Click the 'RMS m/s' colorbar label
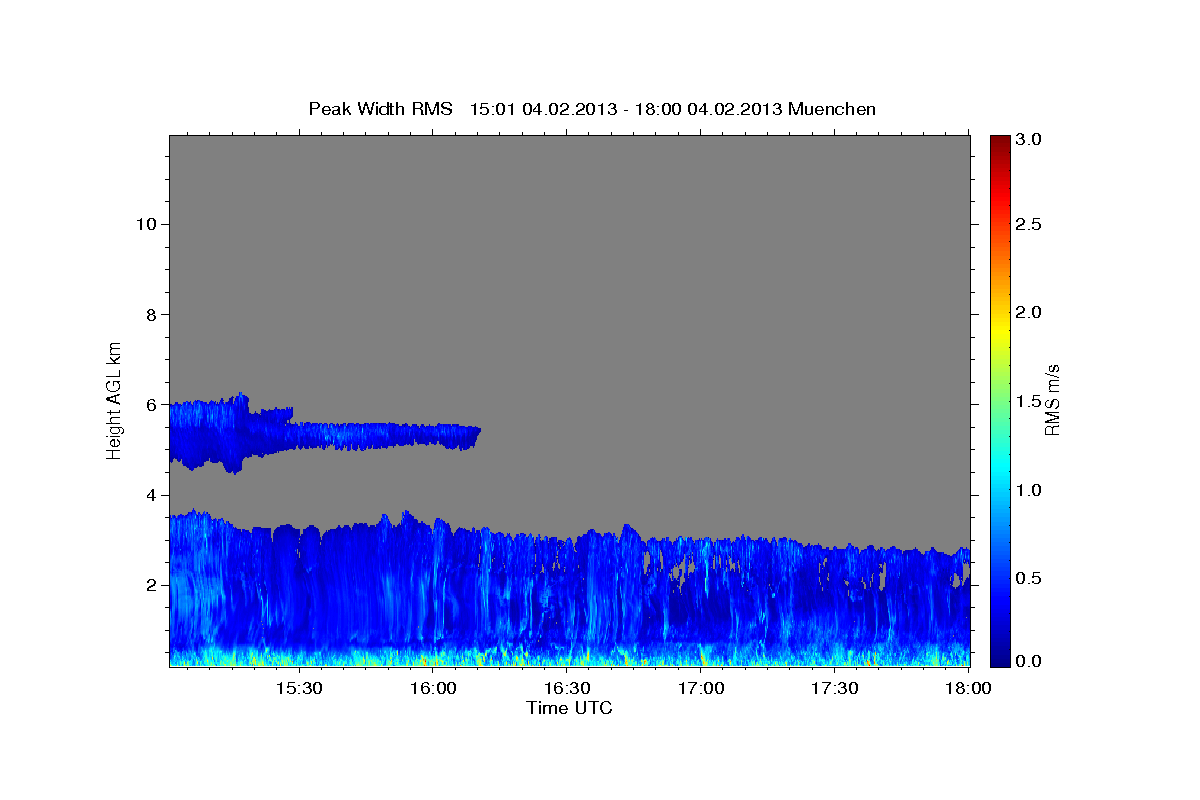This screenshot has height=800, width=1200. click(1051, 400)
